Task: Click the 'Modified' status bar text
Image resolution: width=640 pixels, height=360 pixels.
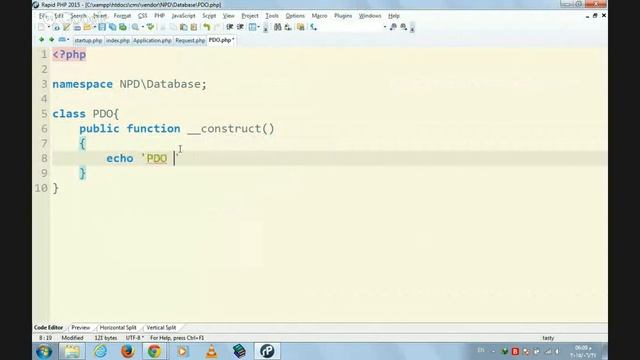Action: click(72, 338)
